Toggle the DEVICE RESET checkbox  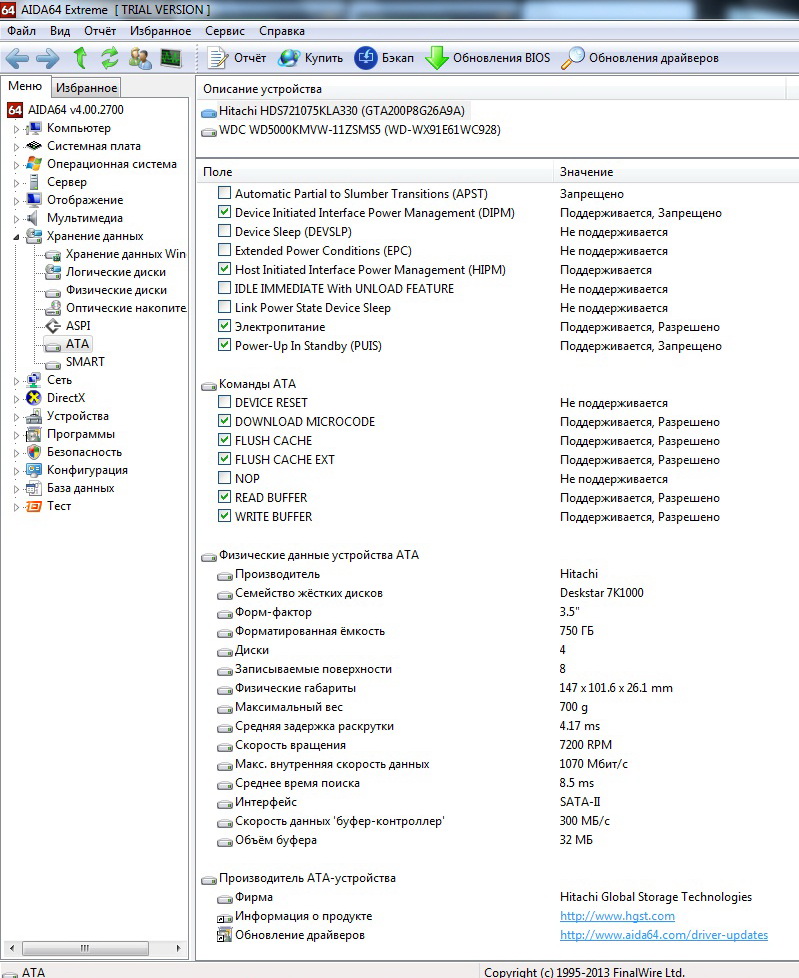[225, 402]
